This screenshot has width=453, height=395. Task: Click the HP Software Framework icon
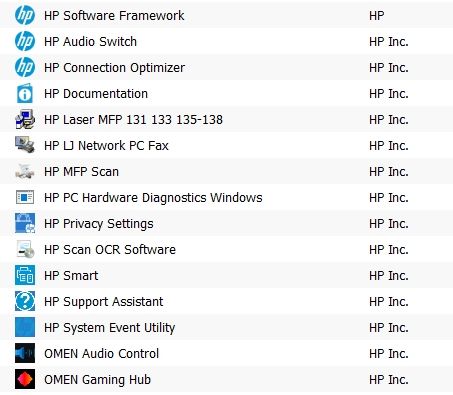pyautogui.click(x=25, y=15)
